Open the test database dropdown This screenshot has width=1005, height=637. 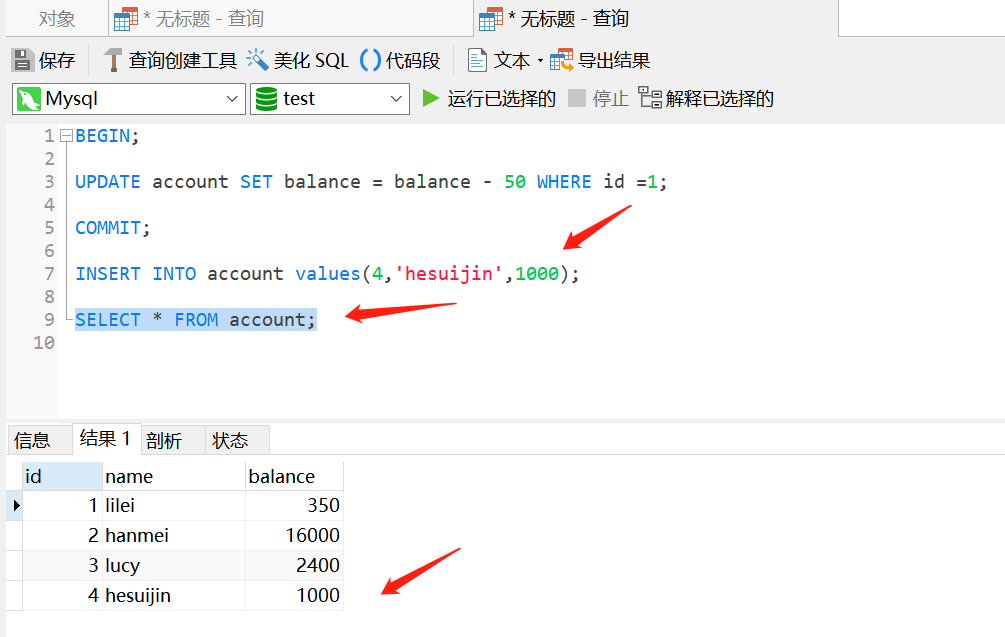(330, 99)
